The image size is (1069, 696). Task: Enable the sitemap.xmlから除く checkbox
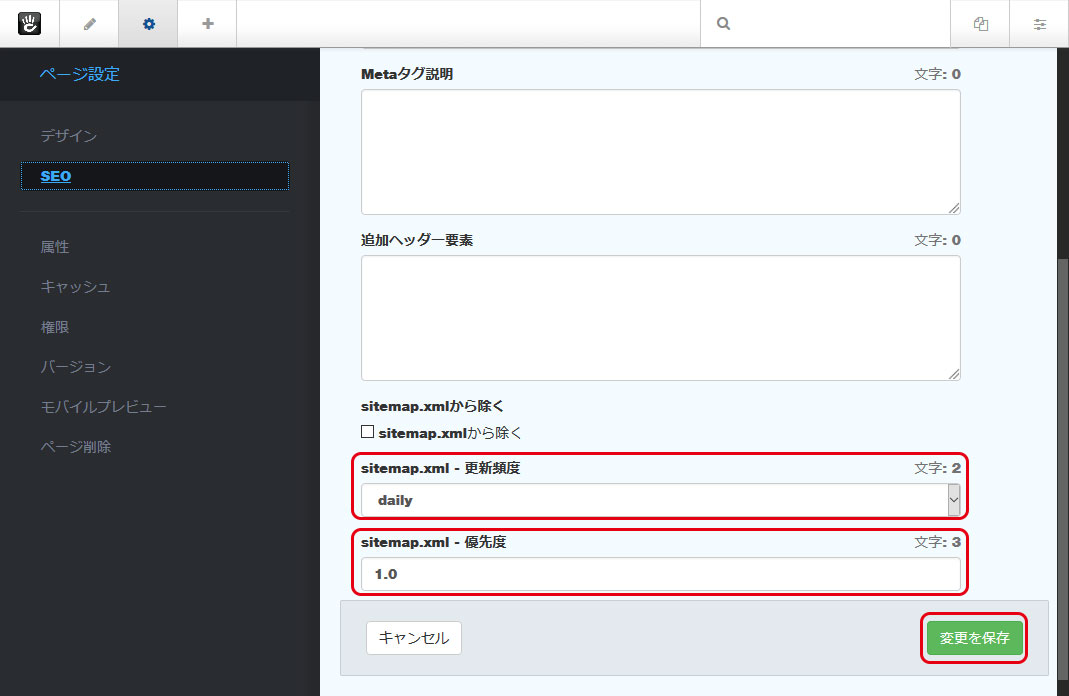point(369,431)
